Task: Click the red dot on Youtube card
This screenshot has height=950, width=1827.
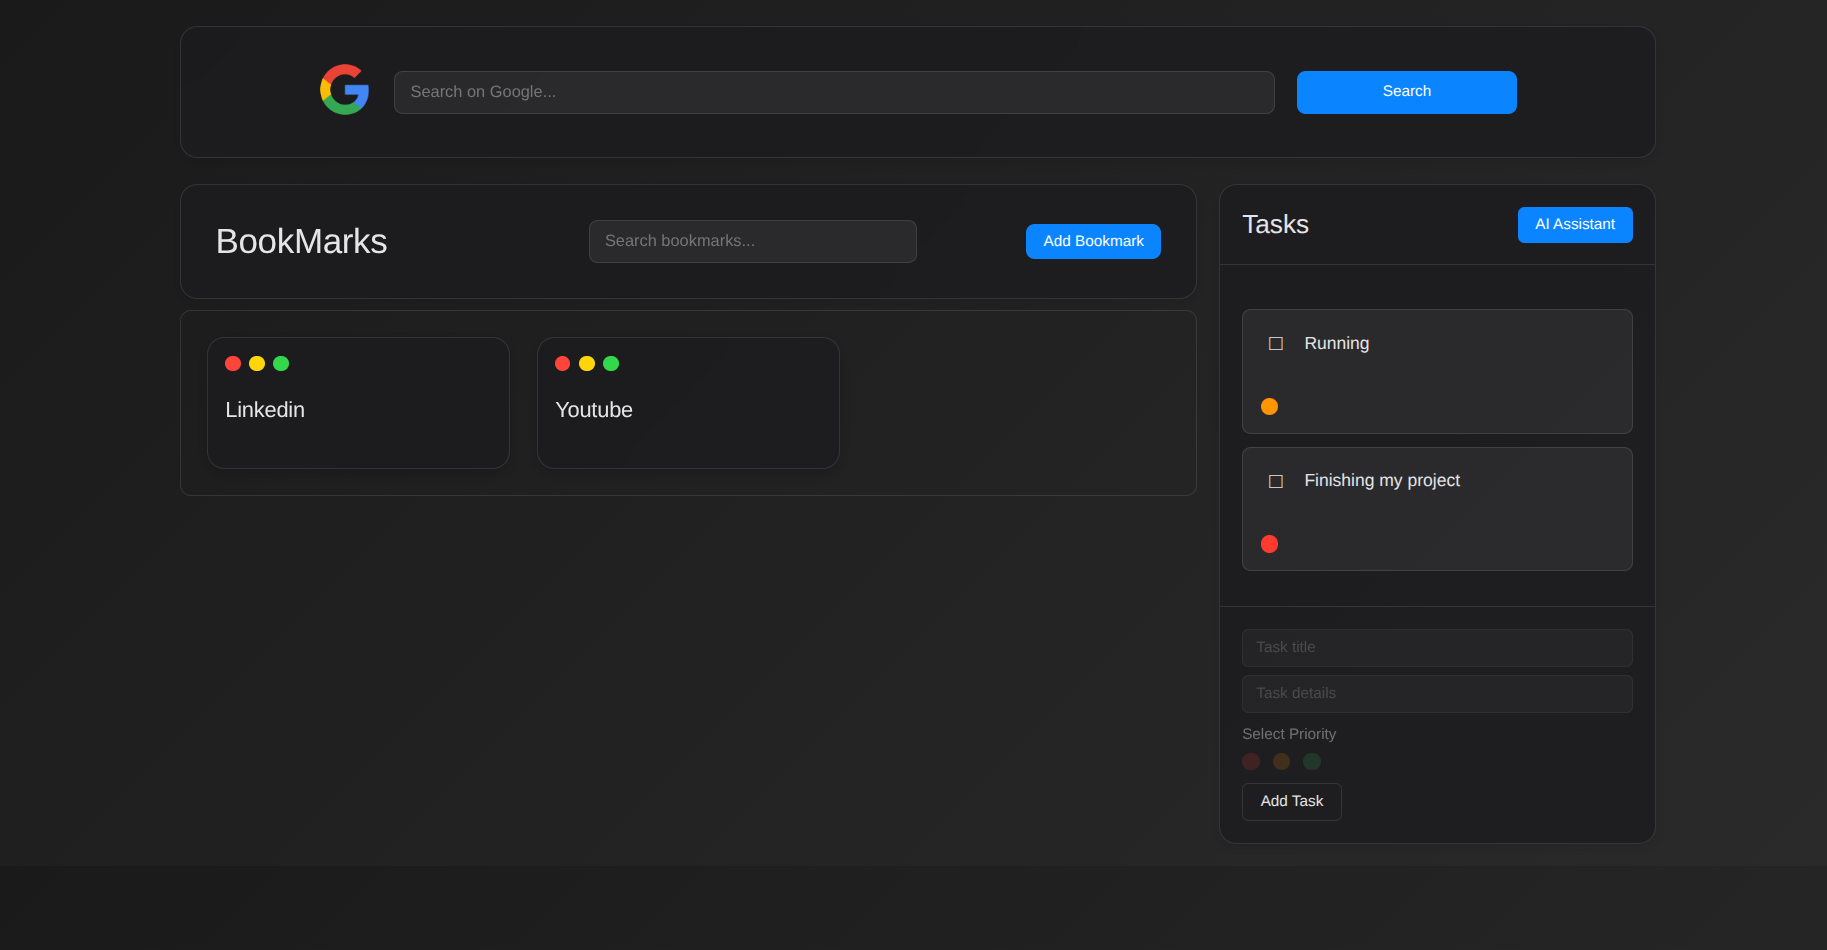Action: coord(563,364)
